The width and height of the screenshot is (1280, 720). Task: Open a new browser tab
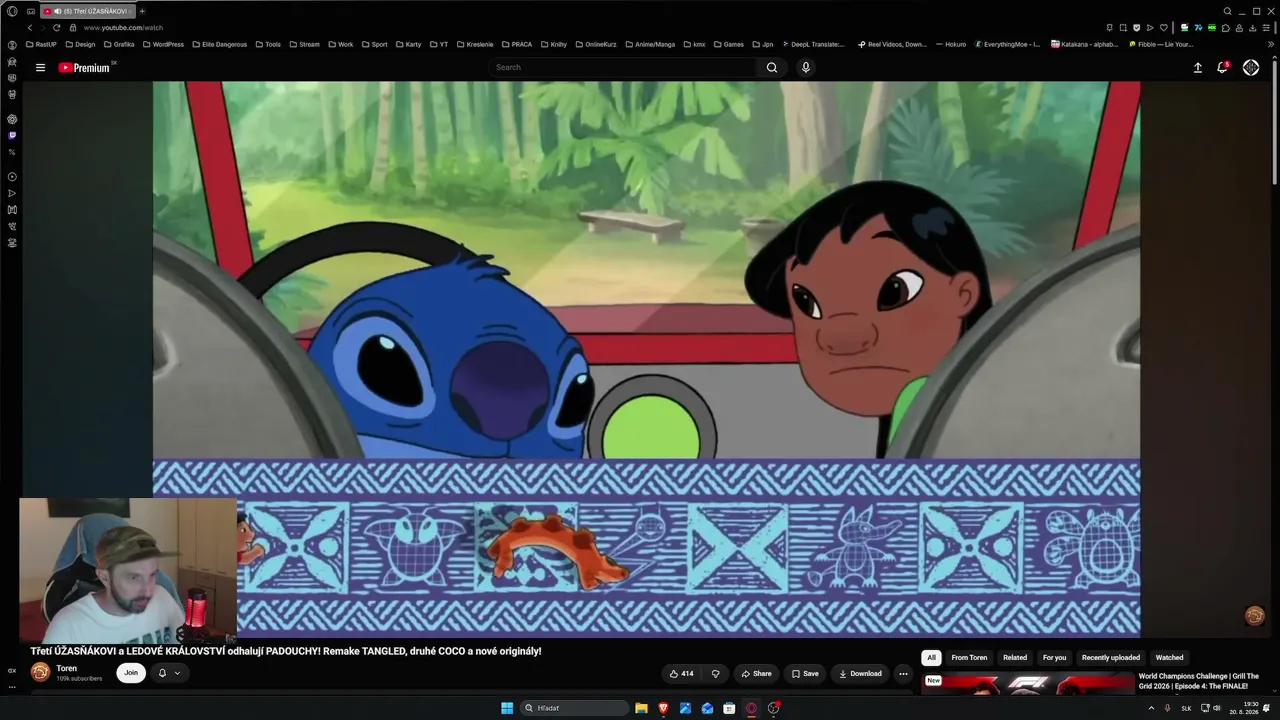pos(142,11)
